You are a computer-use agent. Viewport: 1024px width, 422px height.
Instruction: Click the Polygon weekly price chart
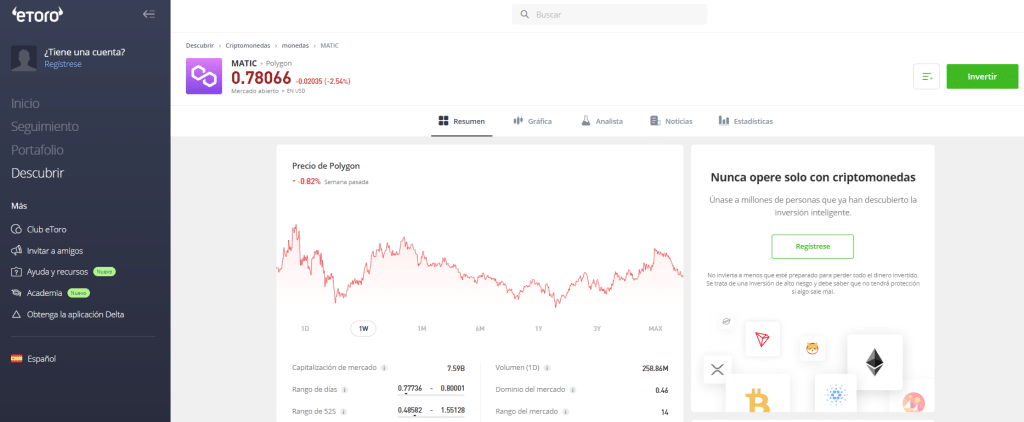[480, 267]
